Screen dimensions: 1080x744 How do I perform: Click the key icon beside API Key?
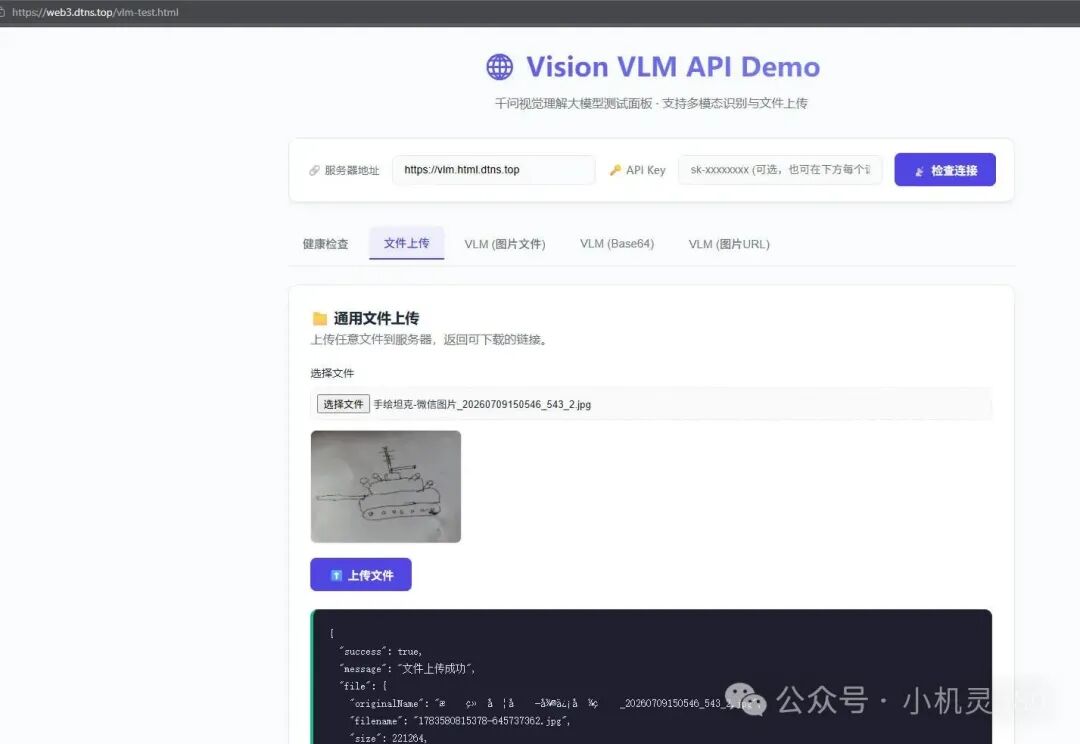[x=615, y=170]
